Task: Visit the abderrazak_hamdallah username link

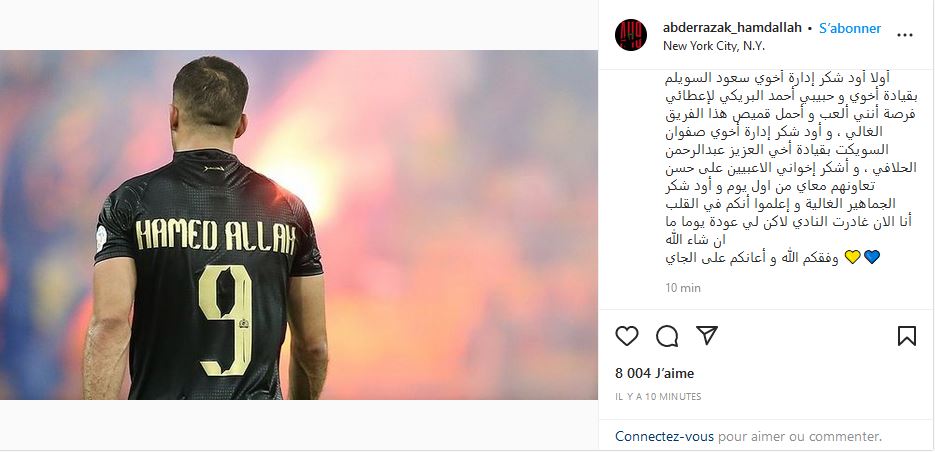Action: (x=732, y=28)
